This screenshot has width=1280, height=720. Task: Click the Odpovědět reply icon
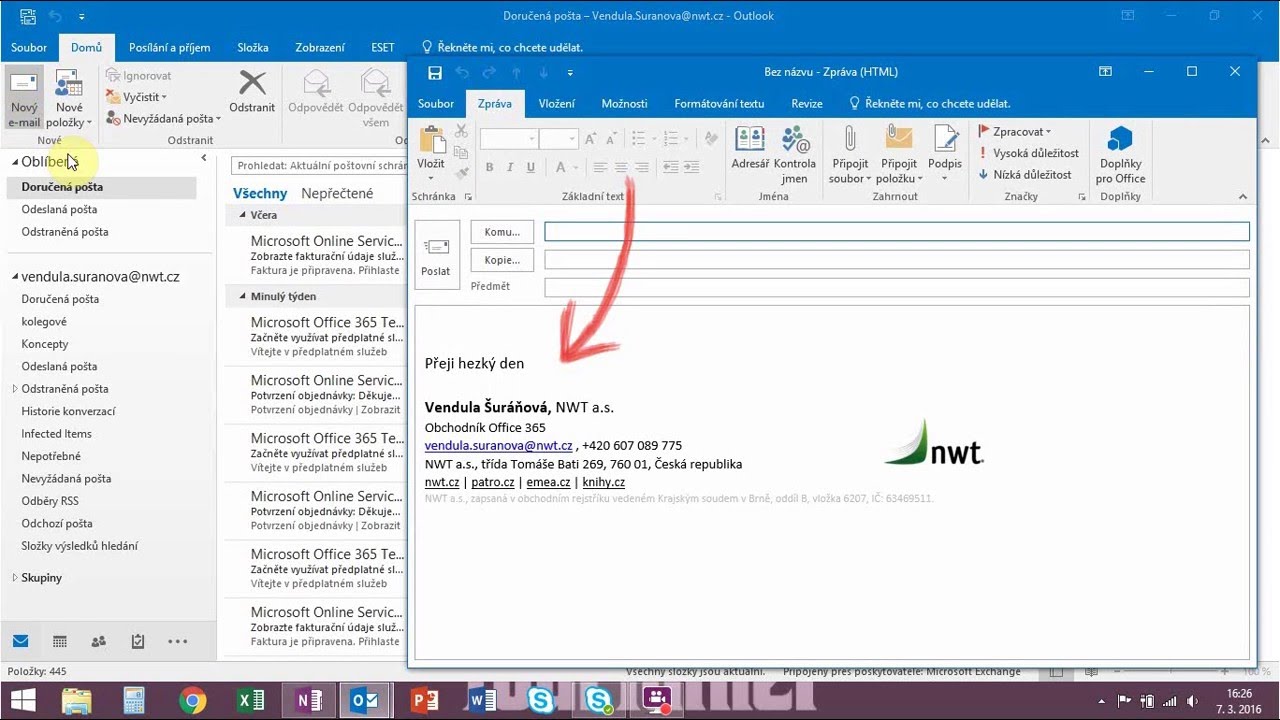(316, 92)
